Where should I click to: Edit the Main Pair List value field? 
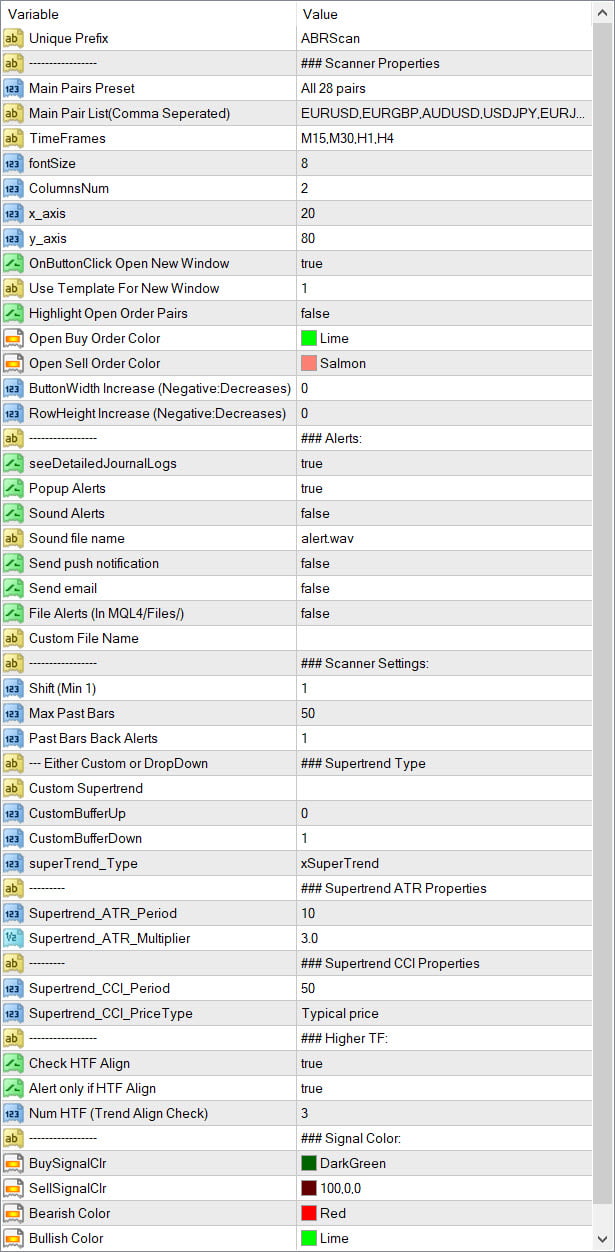(444, 113)
